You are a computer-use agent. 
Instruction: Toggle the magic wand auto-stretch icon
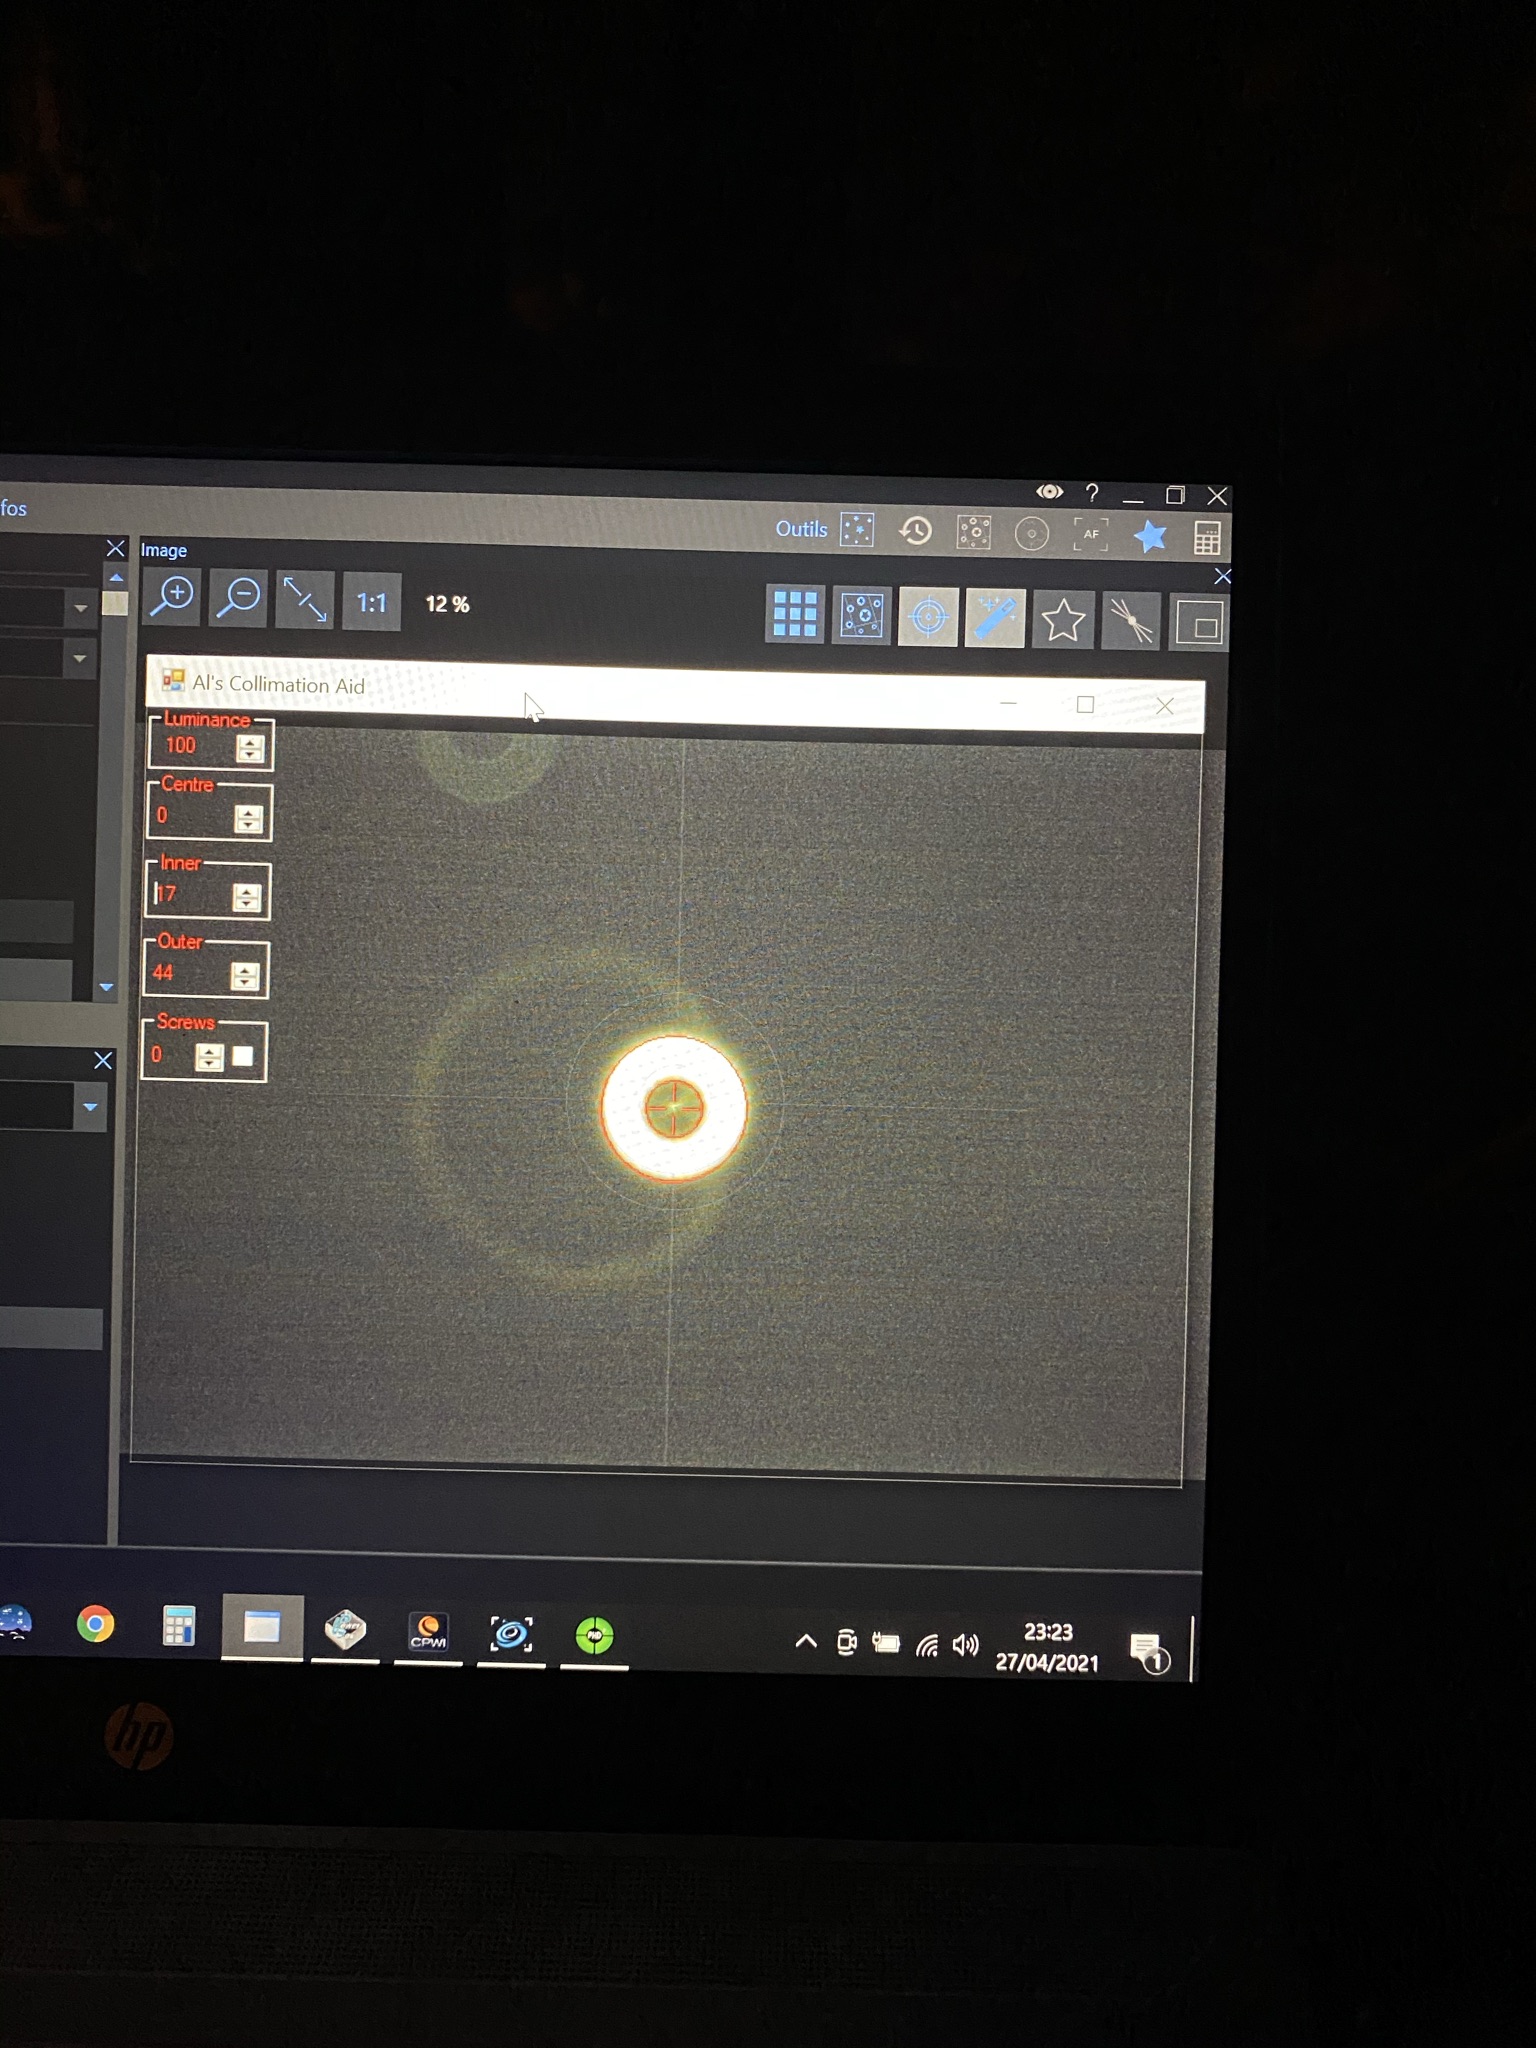(995, 619)
